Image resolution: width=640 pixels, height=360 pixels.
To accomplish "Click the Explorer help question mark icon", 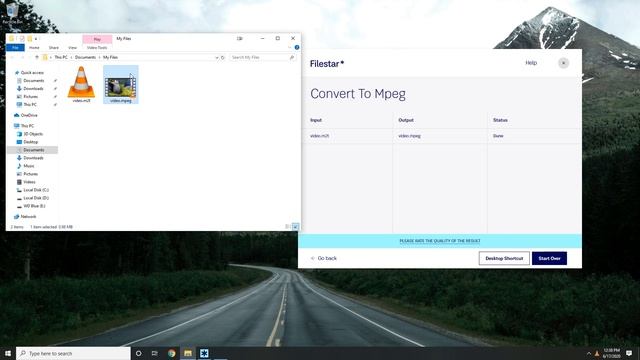I will tap(297, 47).
